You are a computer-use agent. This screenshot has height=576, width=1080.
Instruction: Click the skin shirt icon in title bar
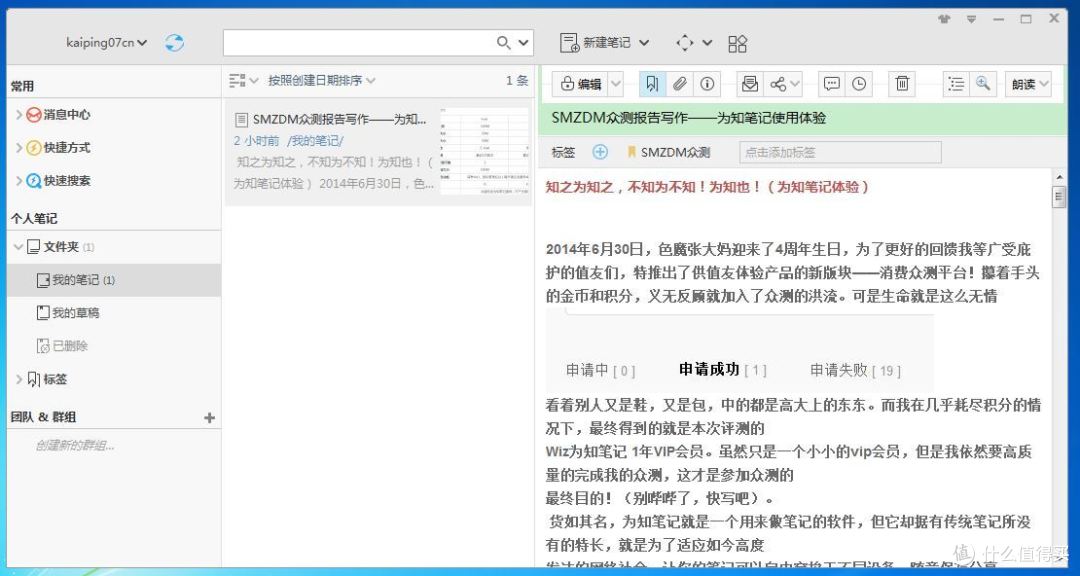tap(944, 19)
